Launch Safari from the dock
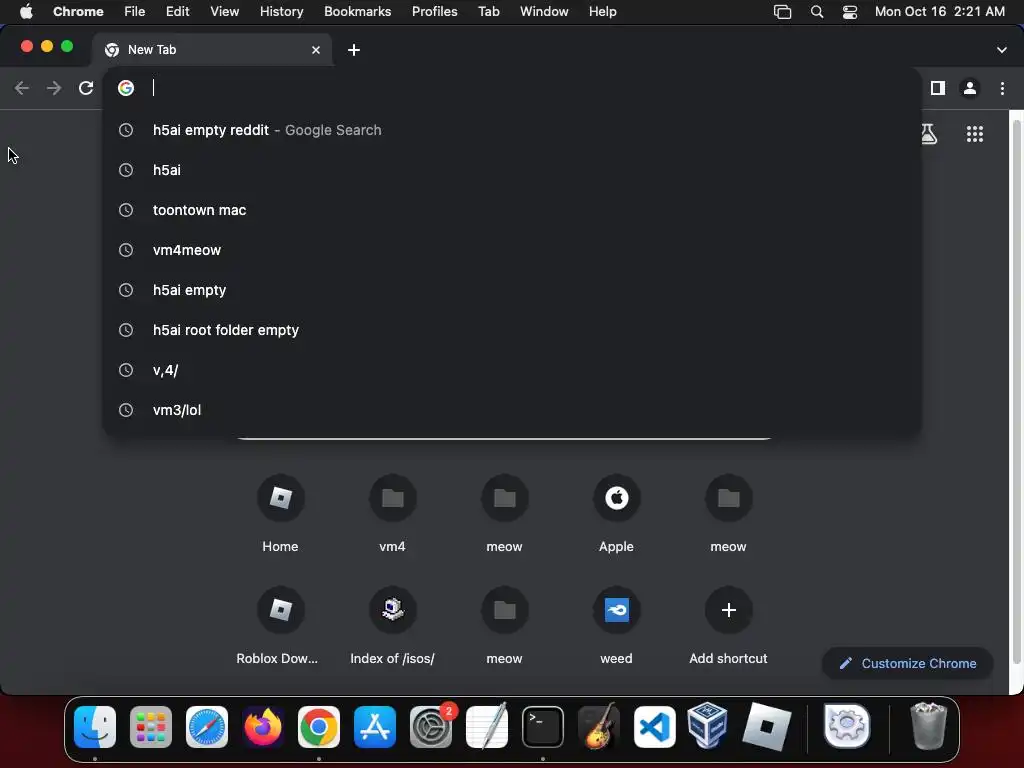This screenshot has height=768, width=1024. [x=207, y=727]
